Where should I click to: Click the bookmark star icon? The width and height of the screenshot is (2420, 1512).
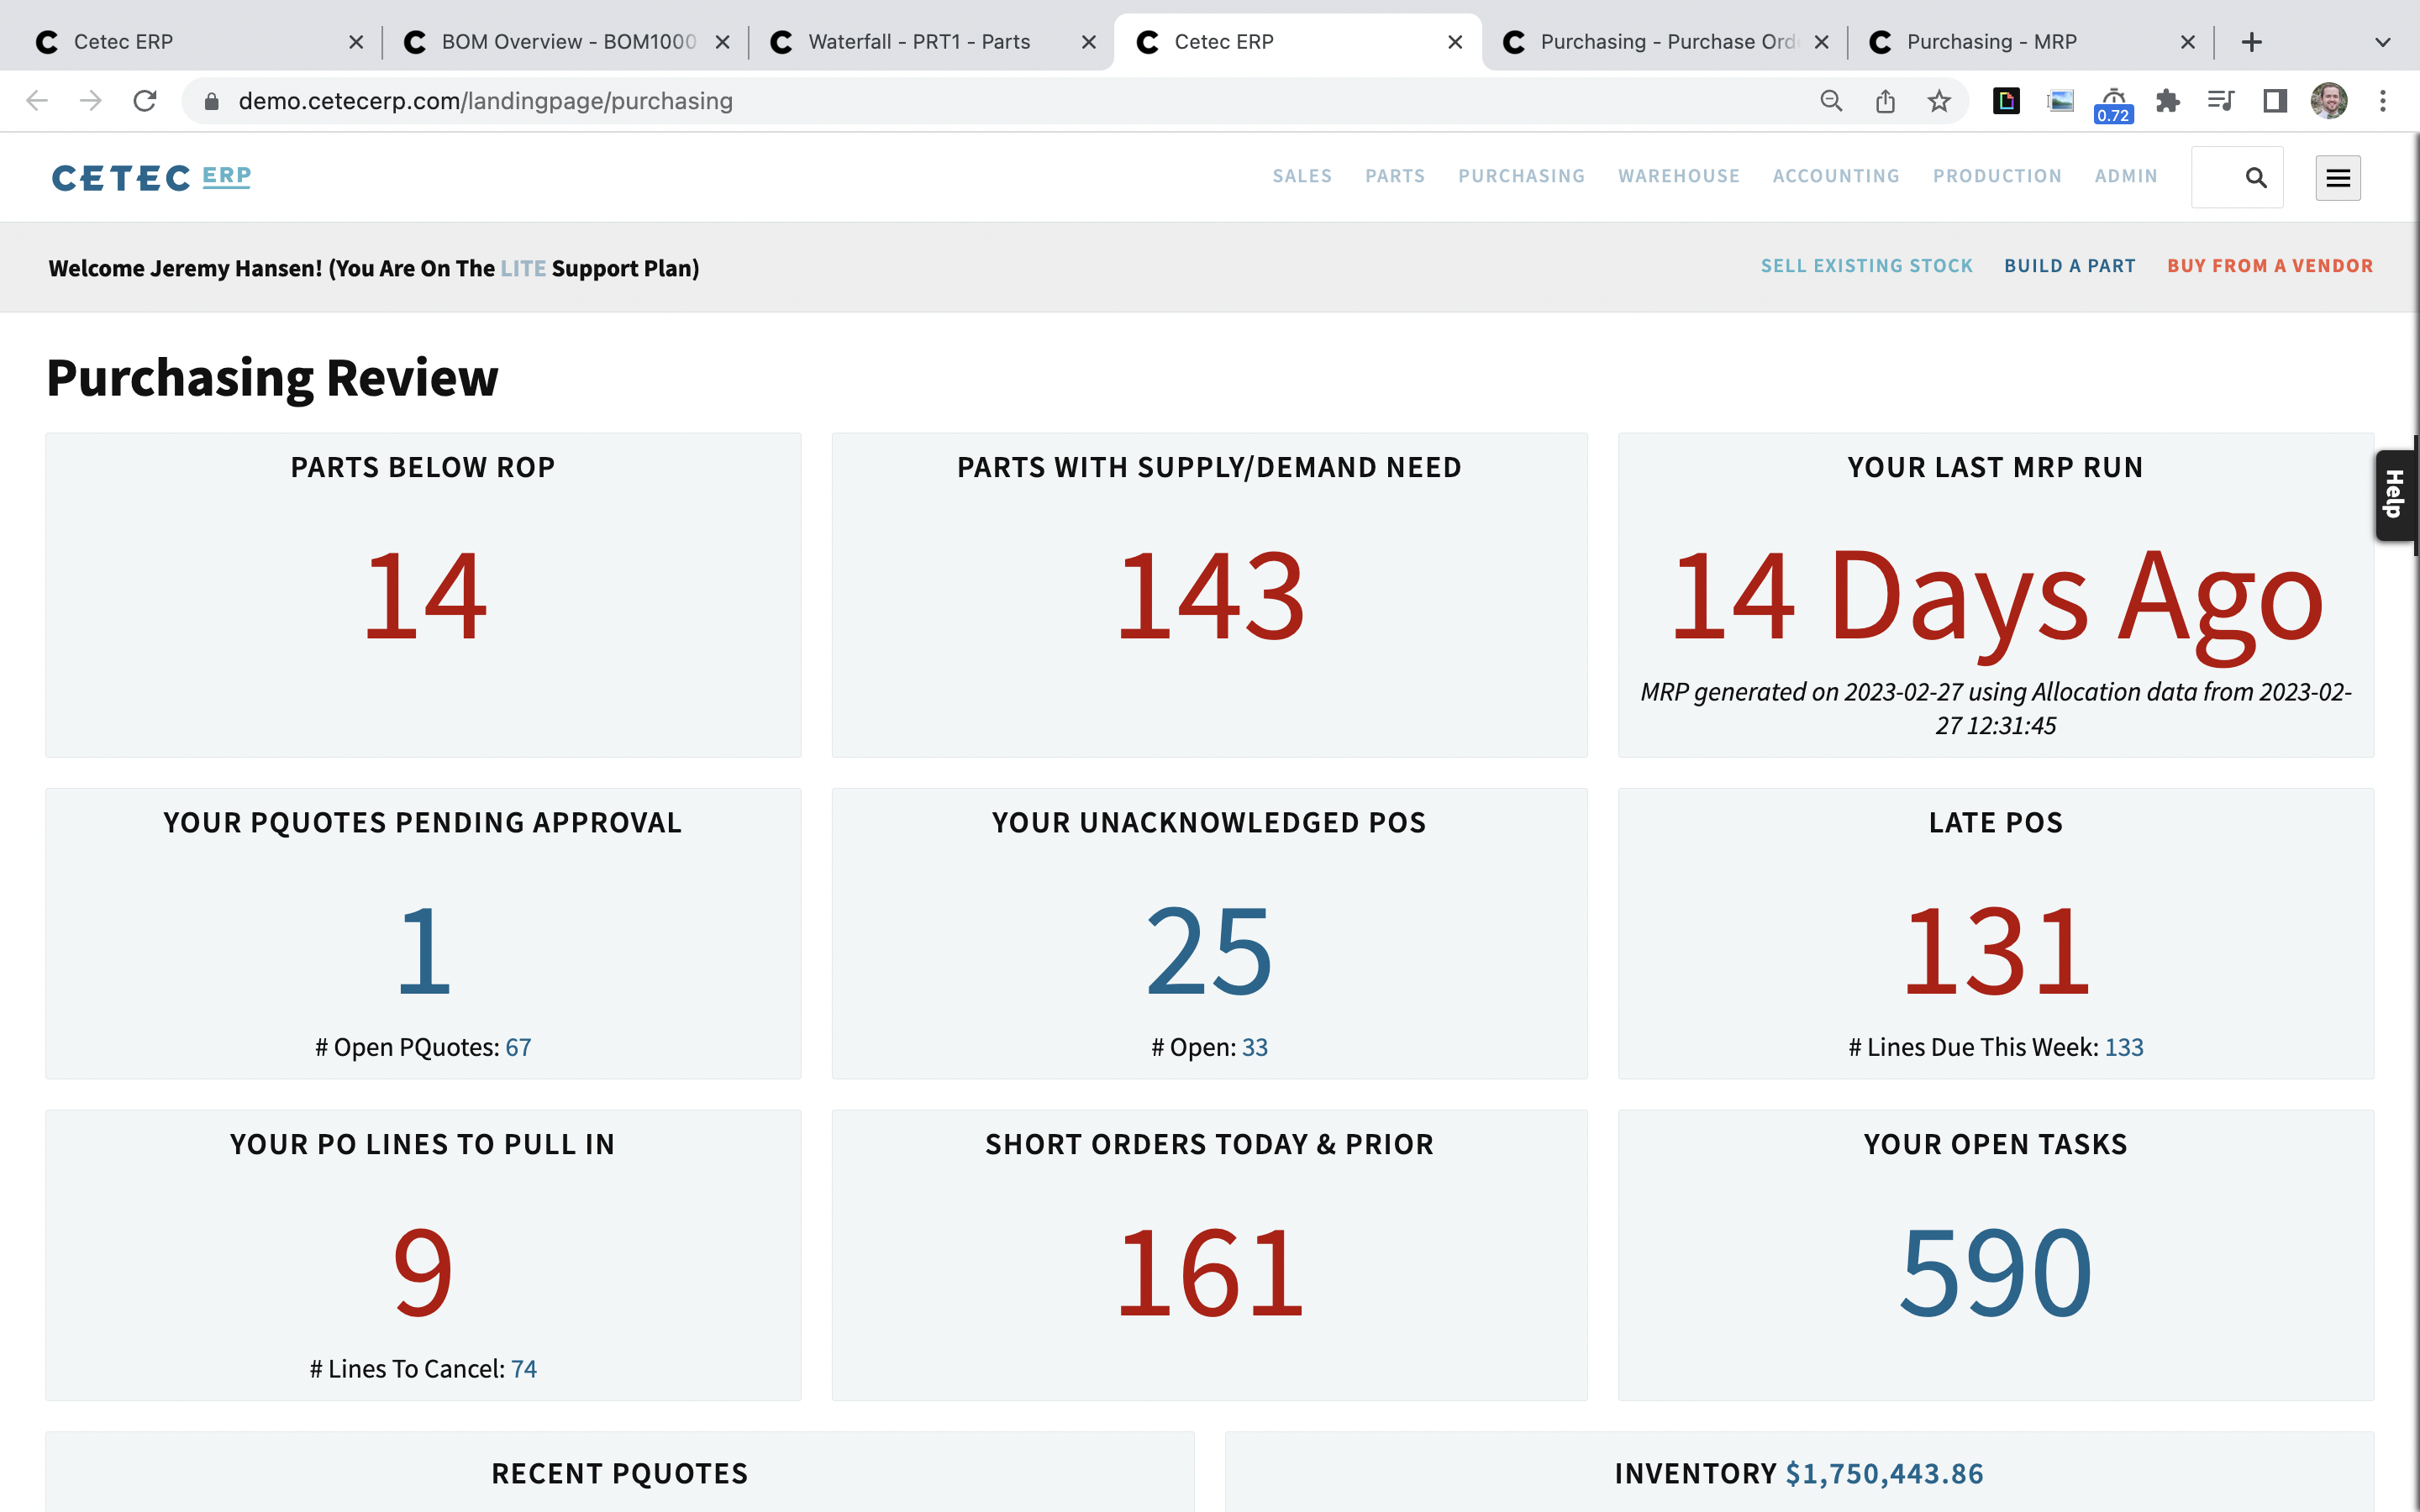coord(1939,101)
